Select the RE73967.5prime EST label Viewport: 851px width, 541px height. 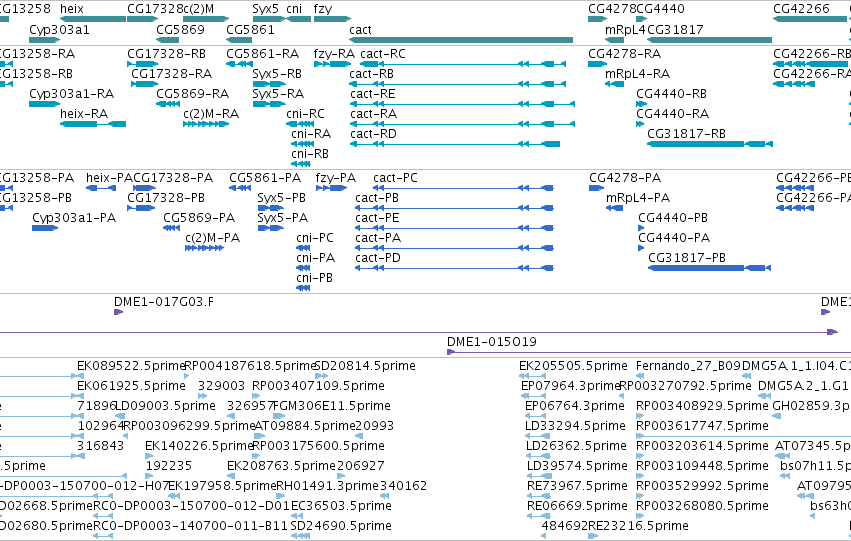click(577, 486)
